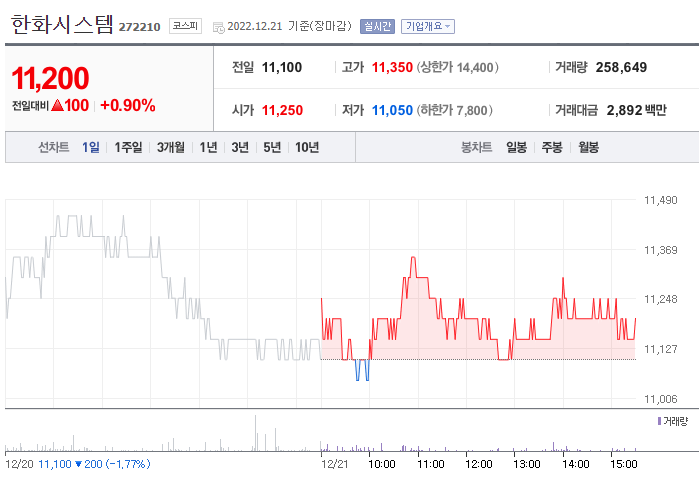The image size is (699, 485).
Task: Click the purple 거래량 legend swatch
Action: point(659,421)
